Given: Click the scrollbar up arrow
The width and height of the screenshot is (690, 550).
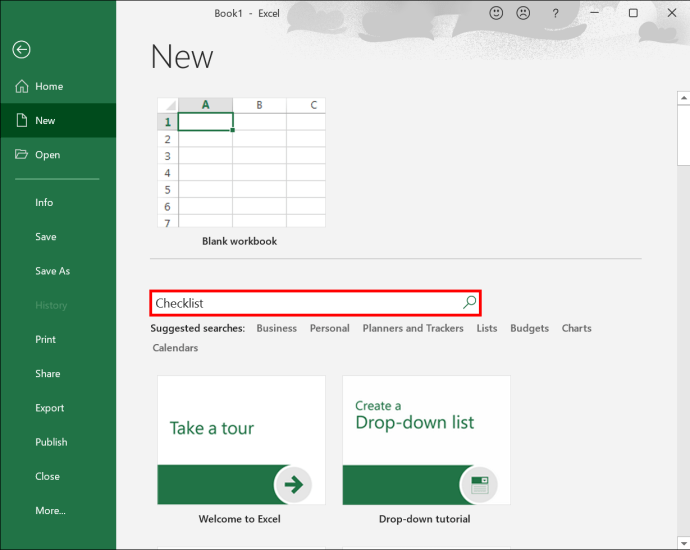Looking at the screenshot, I should pyautogui.click(x=683, y=98).
